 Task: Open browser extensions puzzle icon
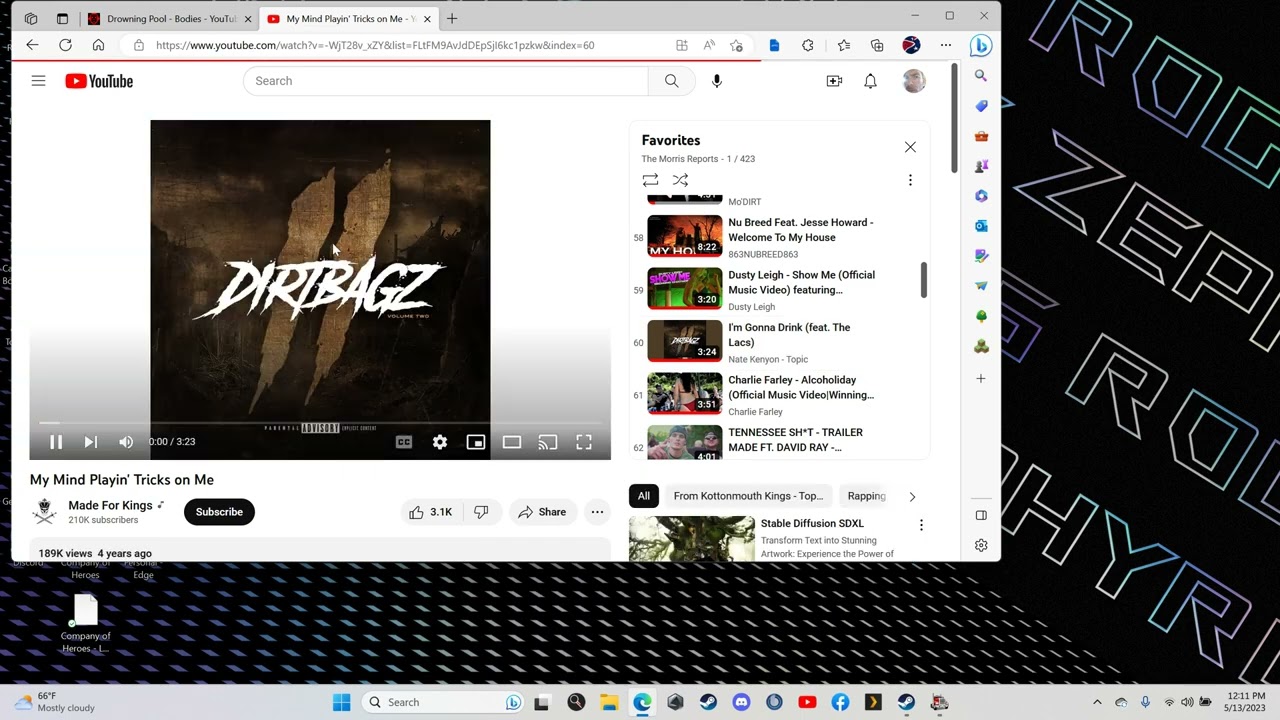point(808,45)
